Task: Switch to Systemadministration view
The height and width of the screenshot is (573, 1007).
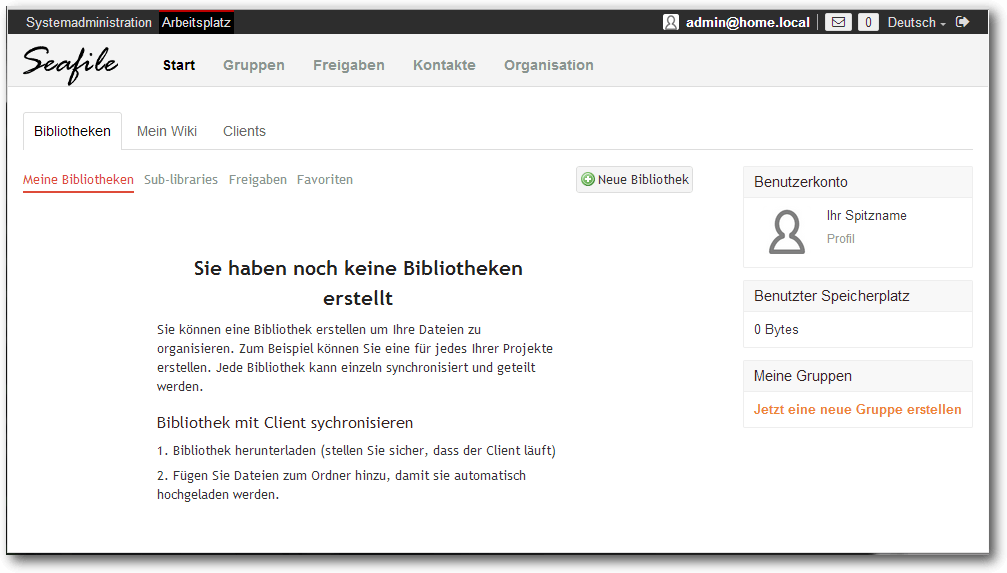Action: click(x=89, y=22)
